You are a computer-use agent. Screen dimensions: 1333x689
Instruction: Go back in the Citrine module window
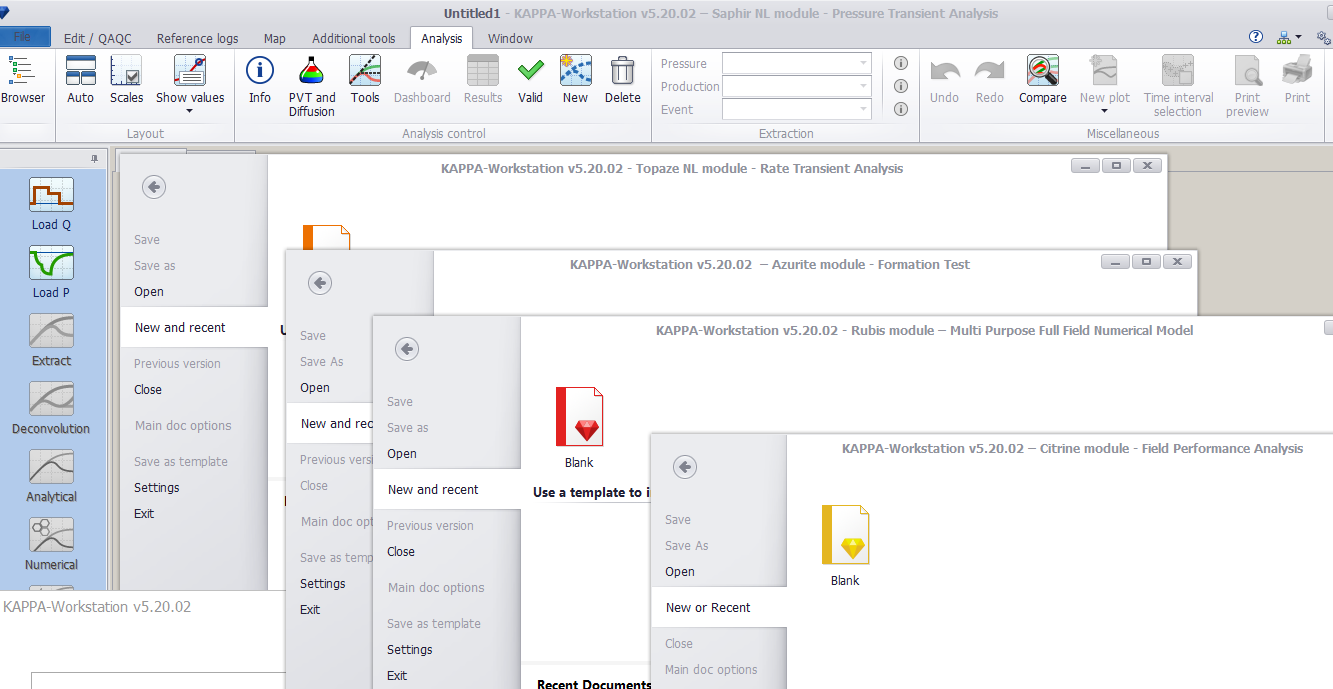point(685,467)
